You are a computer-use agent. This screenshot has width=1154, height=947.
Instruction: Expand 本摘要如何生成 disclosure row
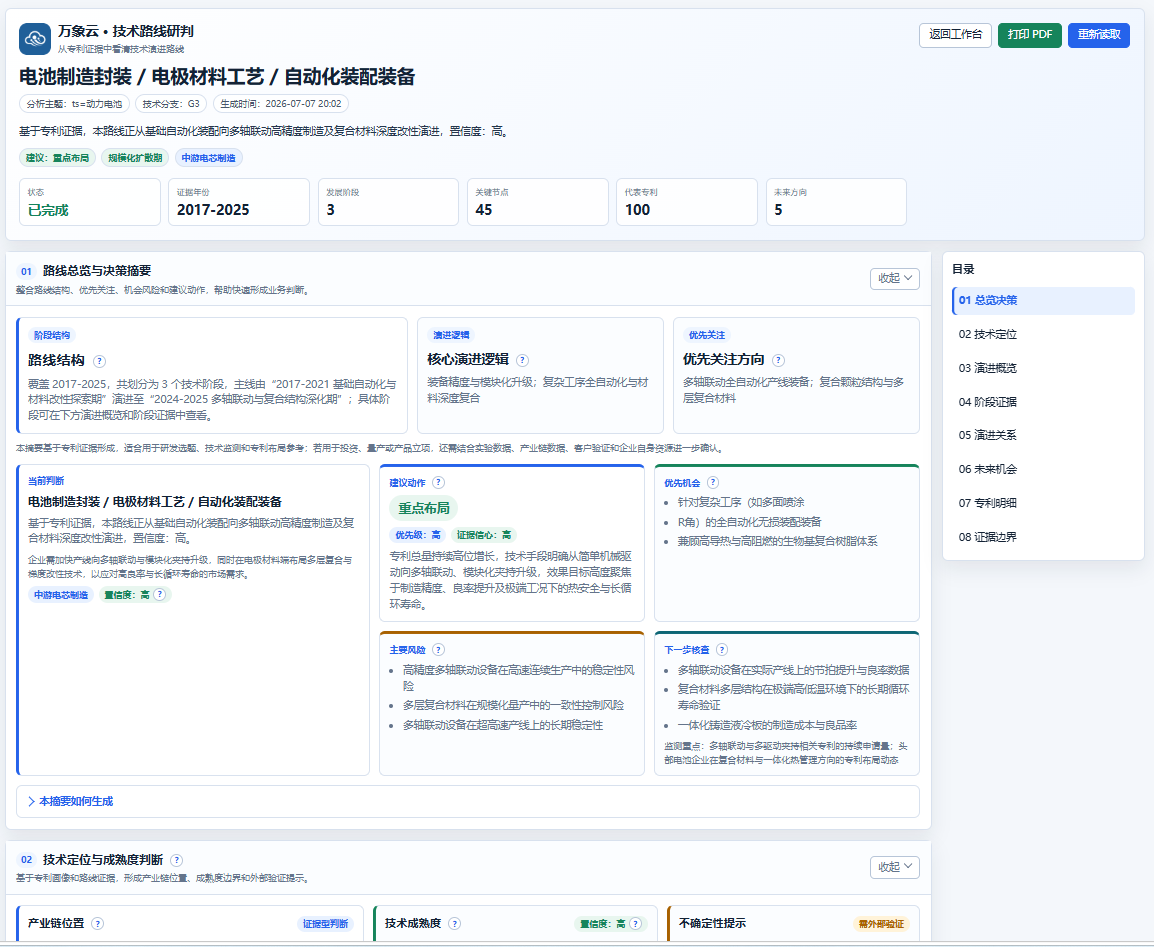pyautogui.click(x=468, y=801)
